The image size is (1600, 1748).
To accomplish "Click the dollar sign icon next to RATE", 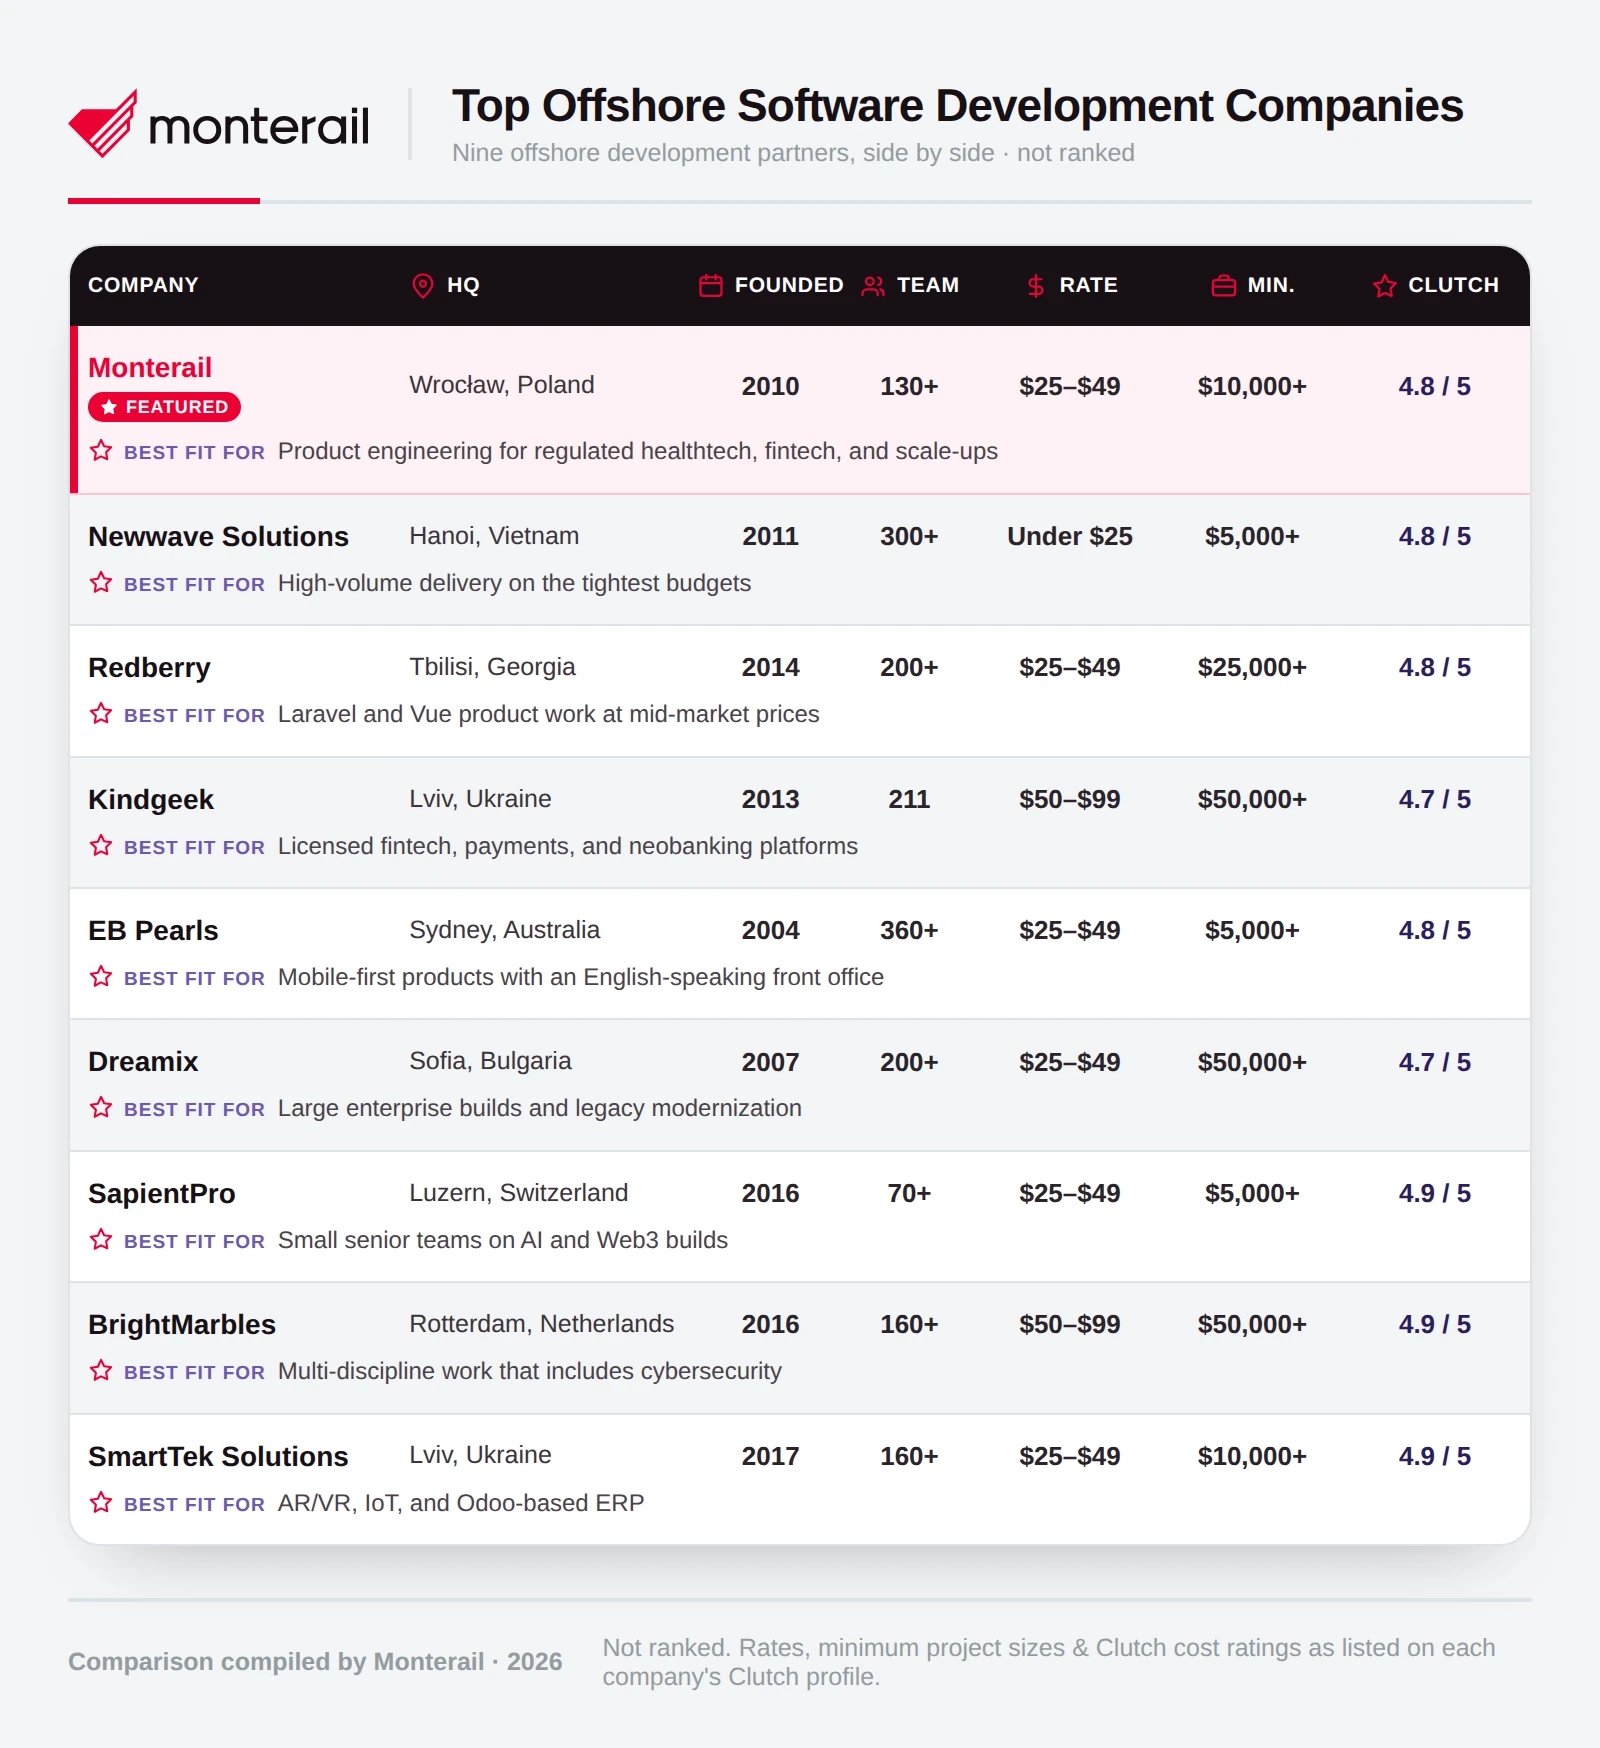I will (x=1036, y=286).
